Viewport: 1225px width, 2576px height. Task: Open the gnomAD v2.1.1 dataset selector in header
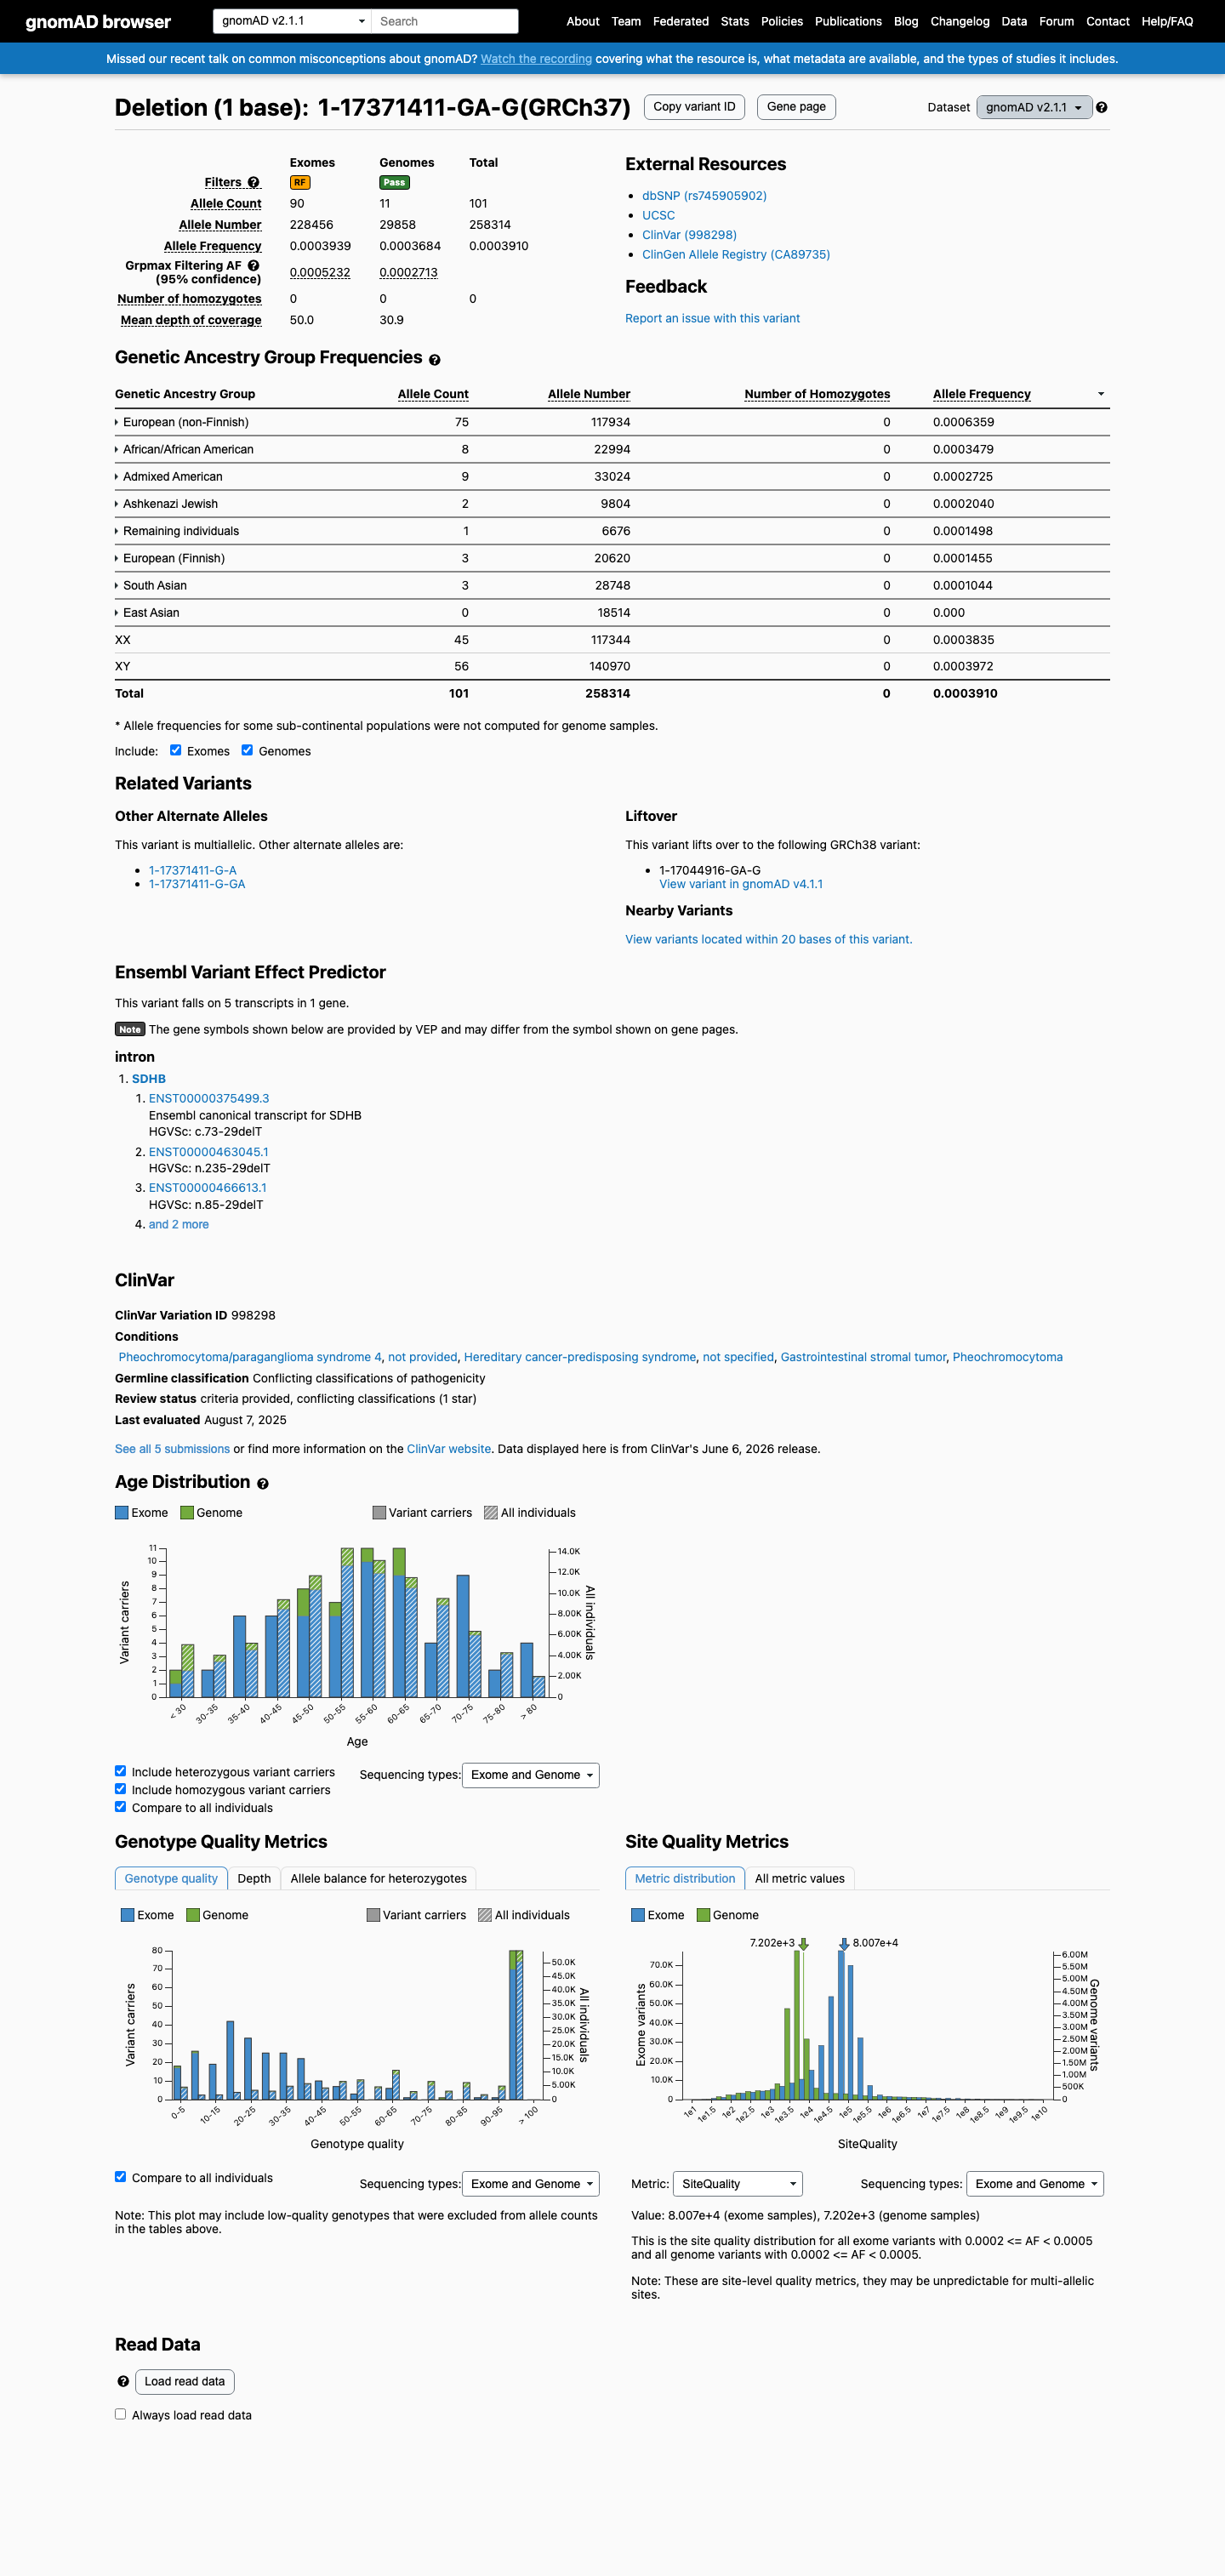[292, 21]
